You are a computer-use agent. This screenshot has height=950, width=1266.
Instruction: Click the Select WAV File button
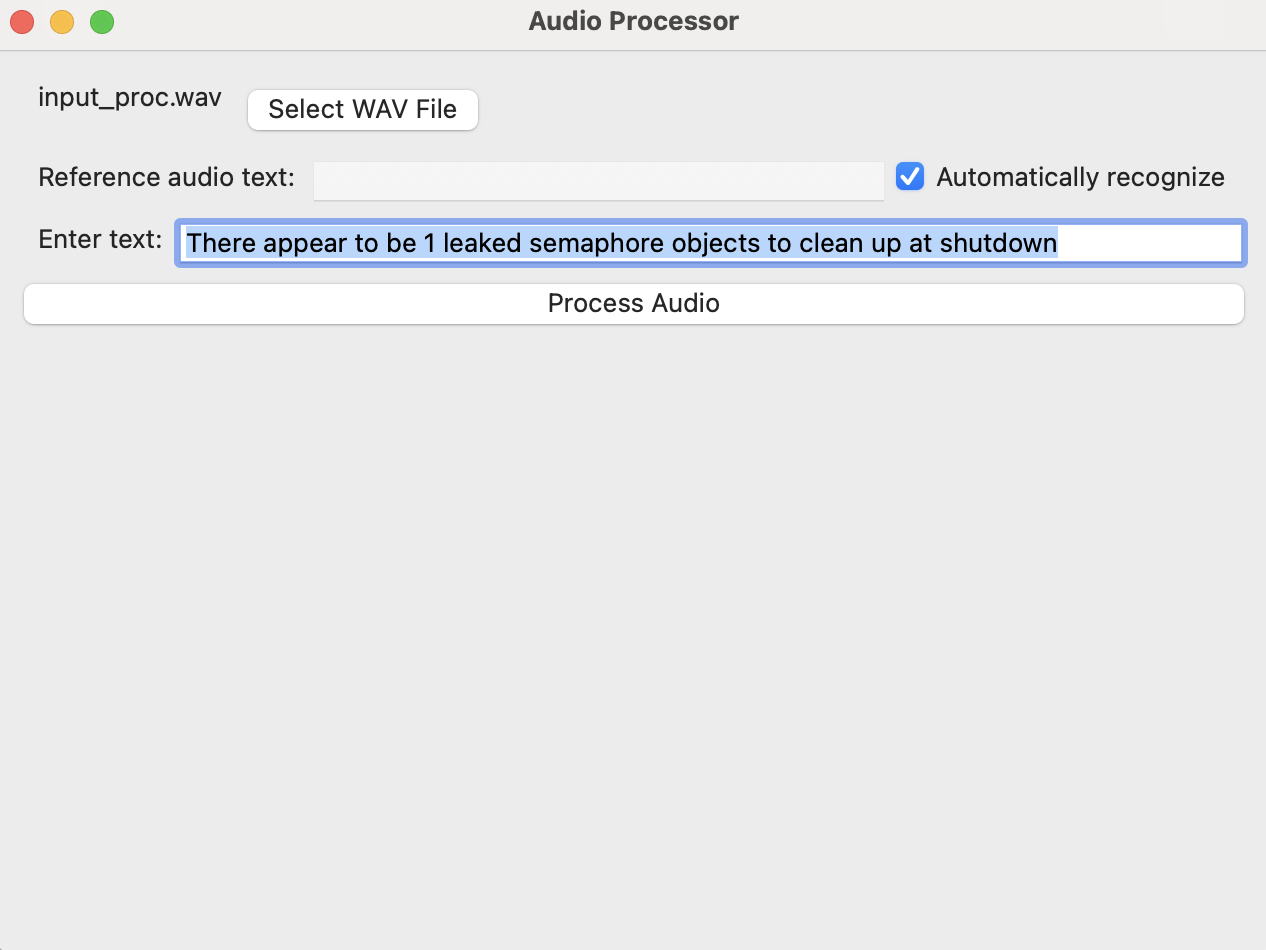click(362, 110)
